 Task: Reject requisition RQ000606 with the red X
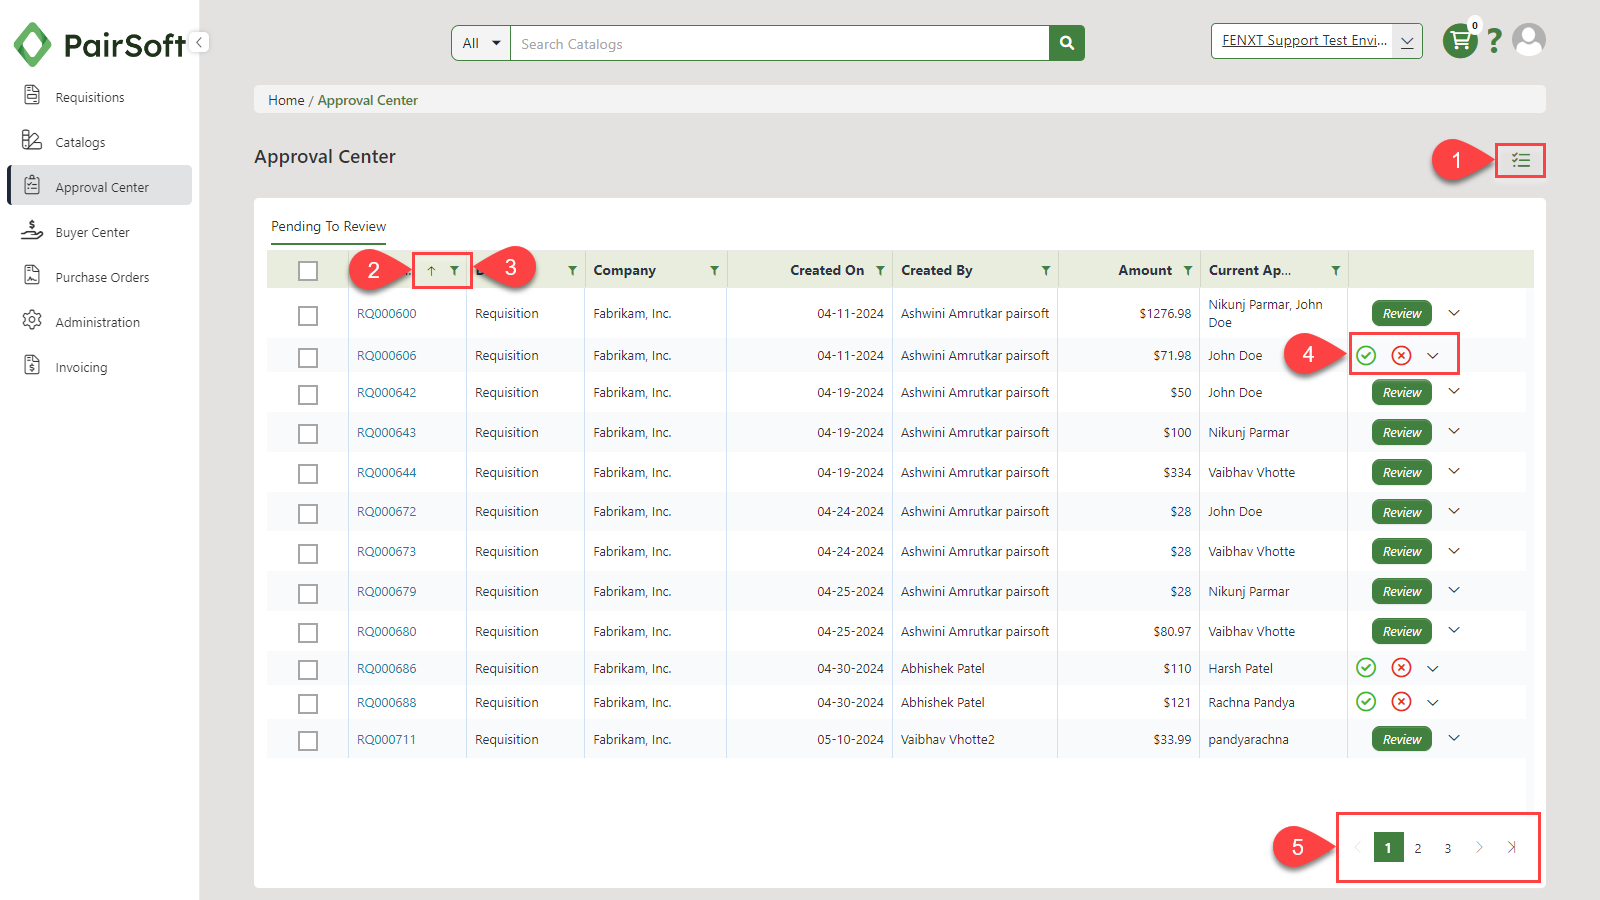[x=1401, y=355]
